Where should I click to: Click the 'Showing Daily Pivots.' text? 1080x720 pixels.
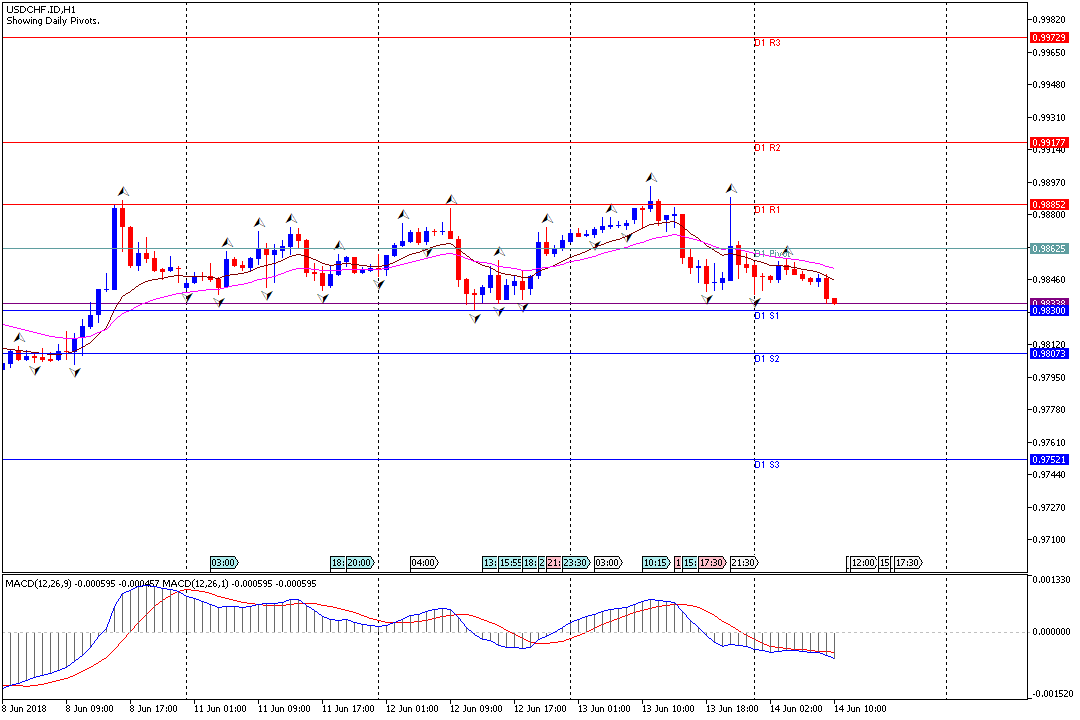[x=53, y=21]
